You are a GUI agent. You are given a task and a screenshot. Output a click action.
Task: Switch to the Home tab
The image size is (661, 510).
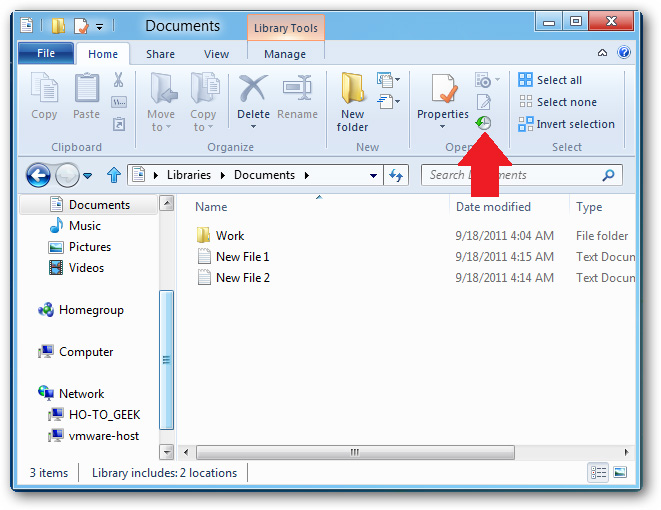(103, 54)
